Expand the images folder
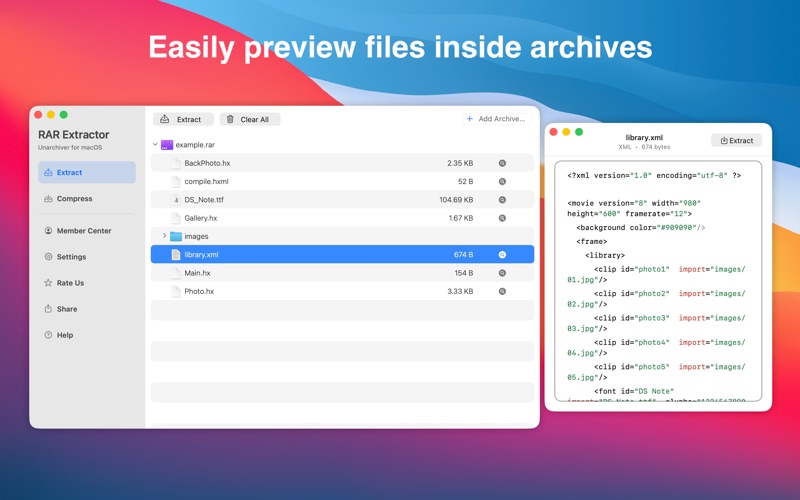 coord(164,236)
